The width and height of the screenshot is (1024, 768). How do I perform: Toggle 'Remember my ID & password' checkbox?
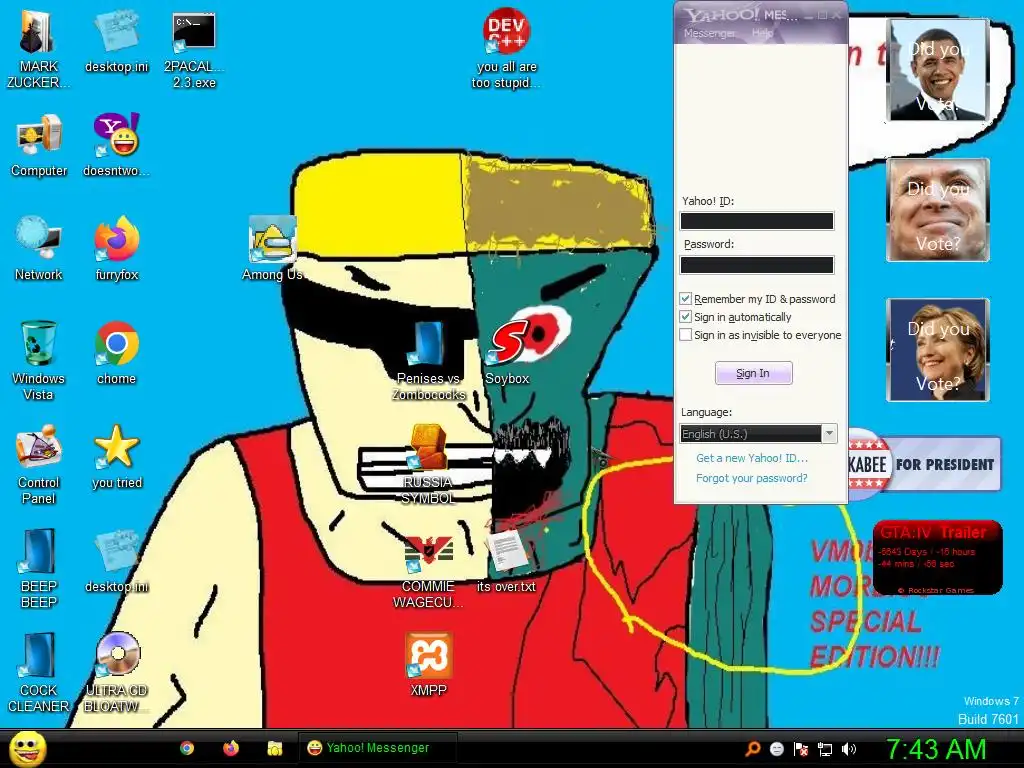click(685, 298)
